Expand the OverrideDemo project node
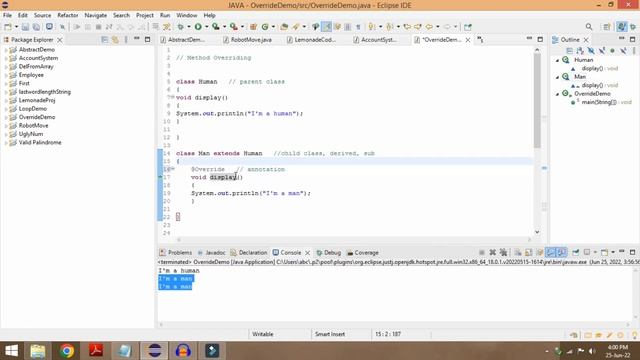 [6, 117]
